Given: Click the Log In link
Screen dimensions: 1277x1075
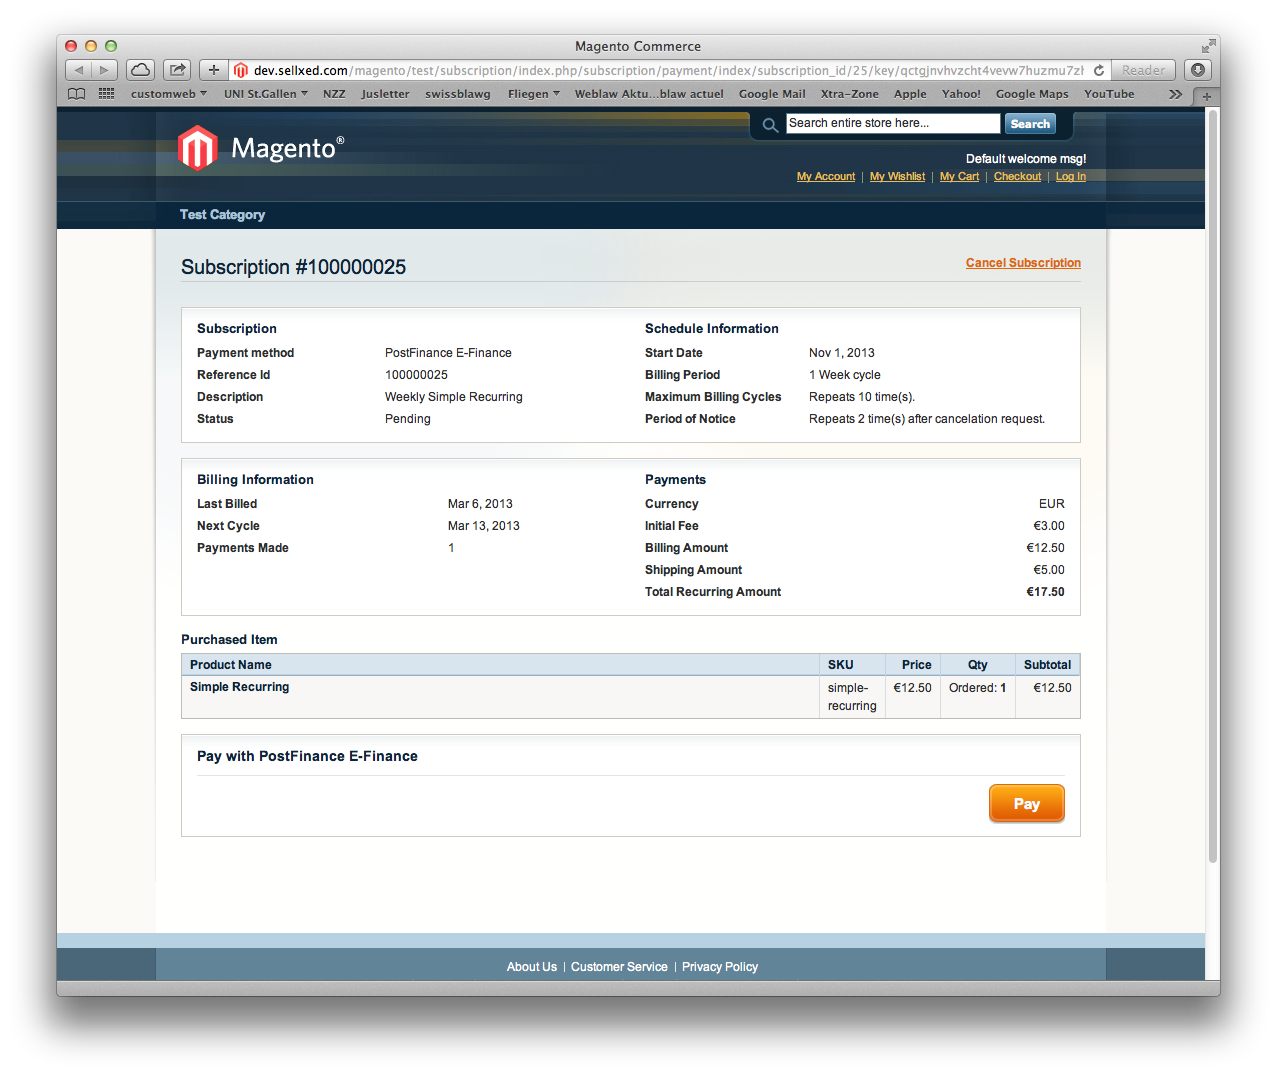Looking at the screenshot, I should click(1071, 177).
